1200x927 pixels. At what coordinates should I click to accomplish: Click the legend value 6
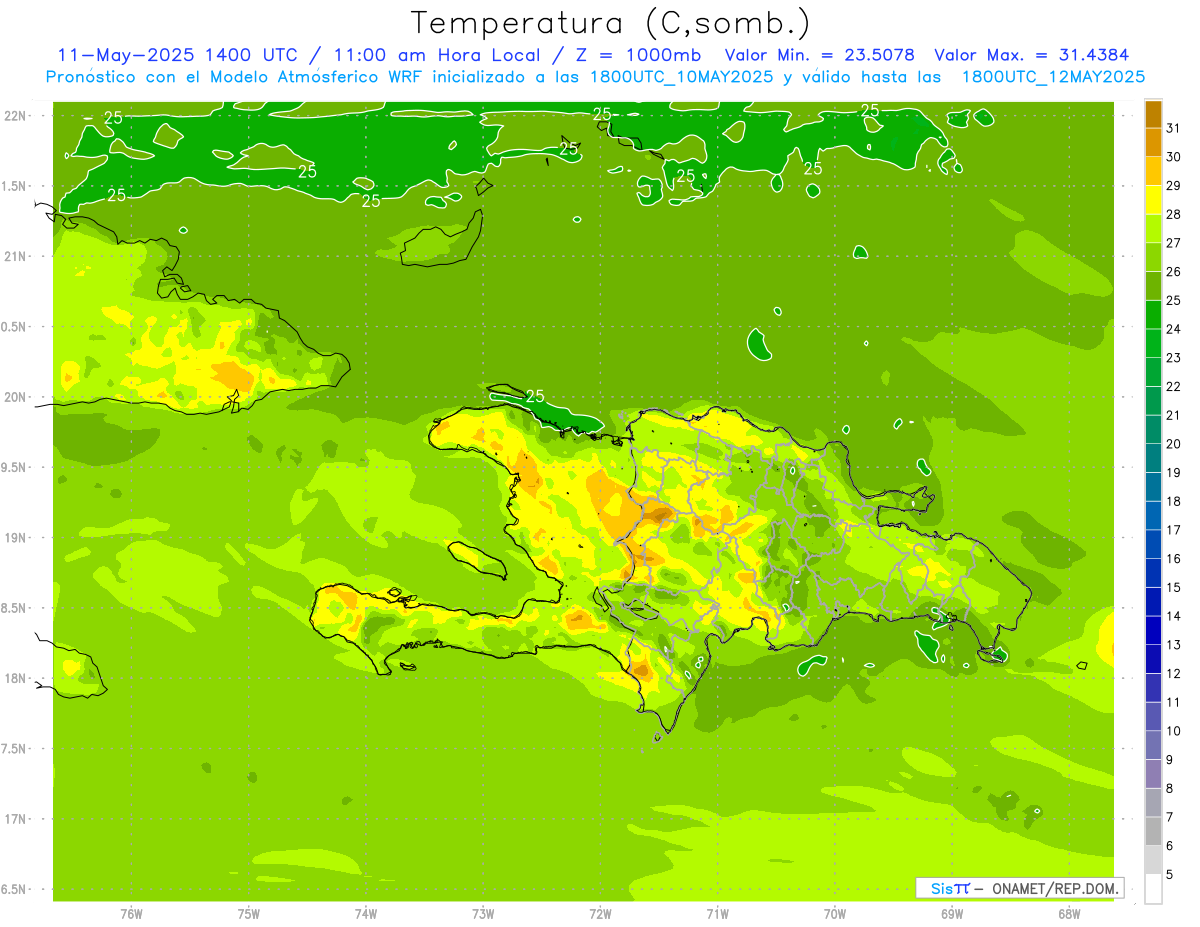pos(1169,846)
